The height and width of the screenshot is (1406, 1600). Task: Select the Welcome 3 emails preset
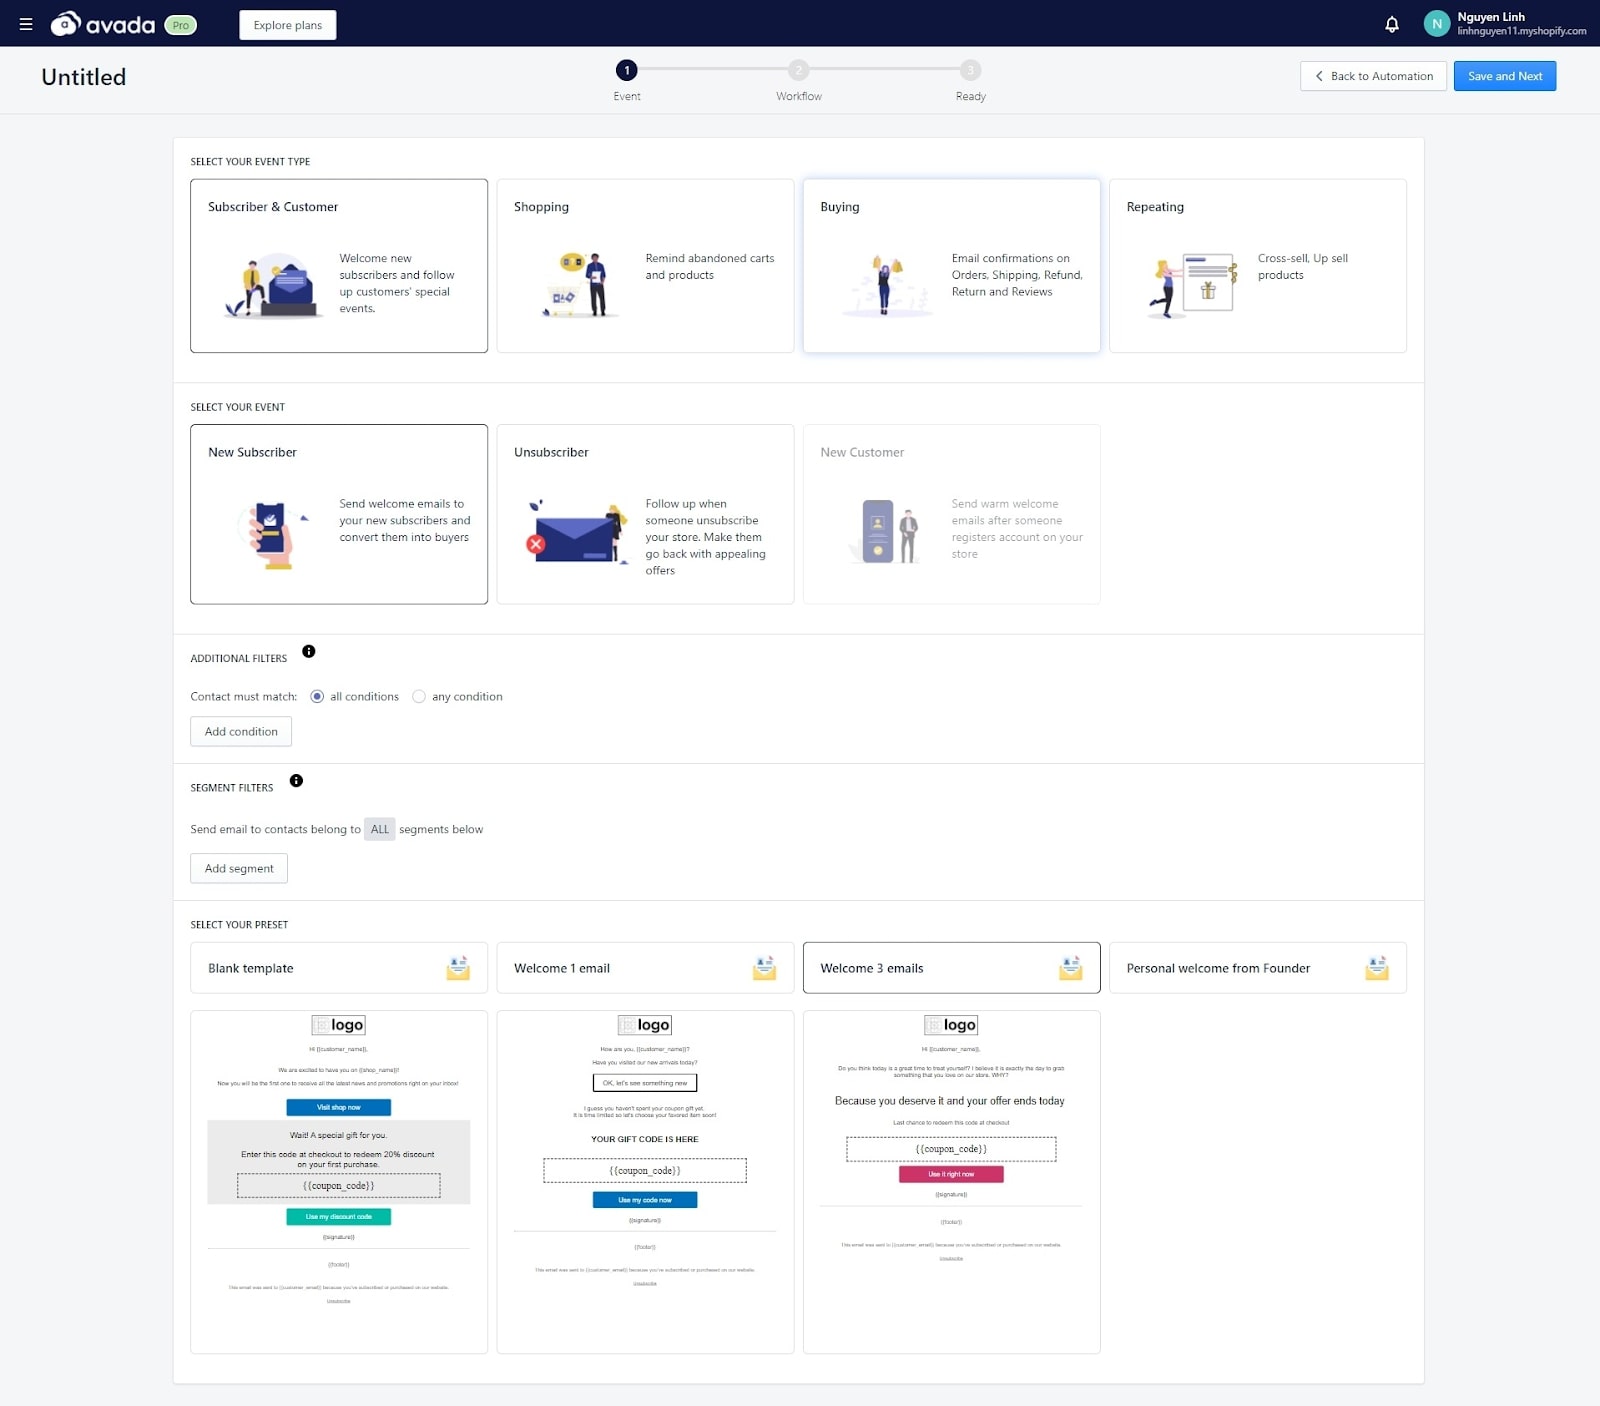coord(950,968)
